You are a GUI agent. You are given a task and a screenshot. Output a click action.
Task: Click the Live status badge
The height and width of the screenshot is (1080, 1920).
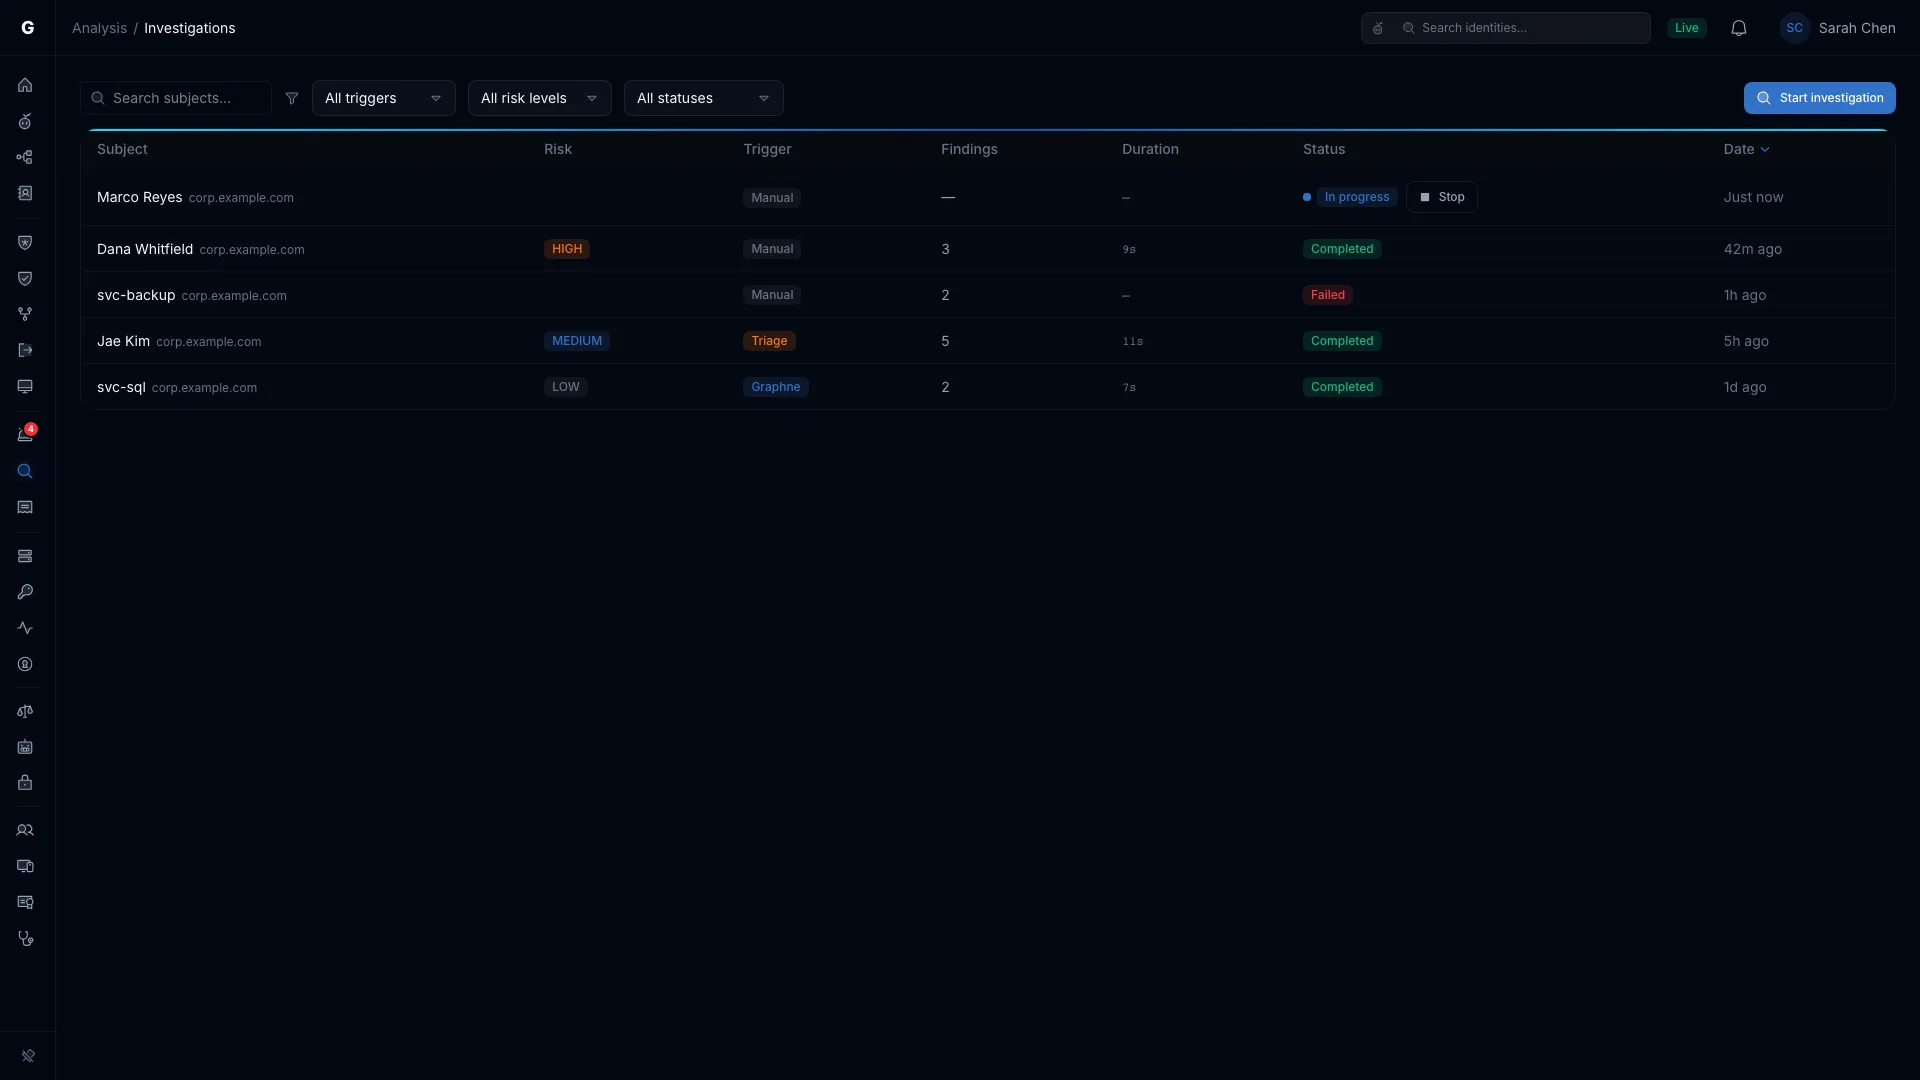1687,28
